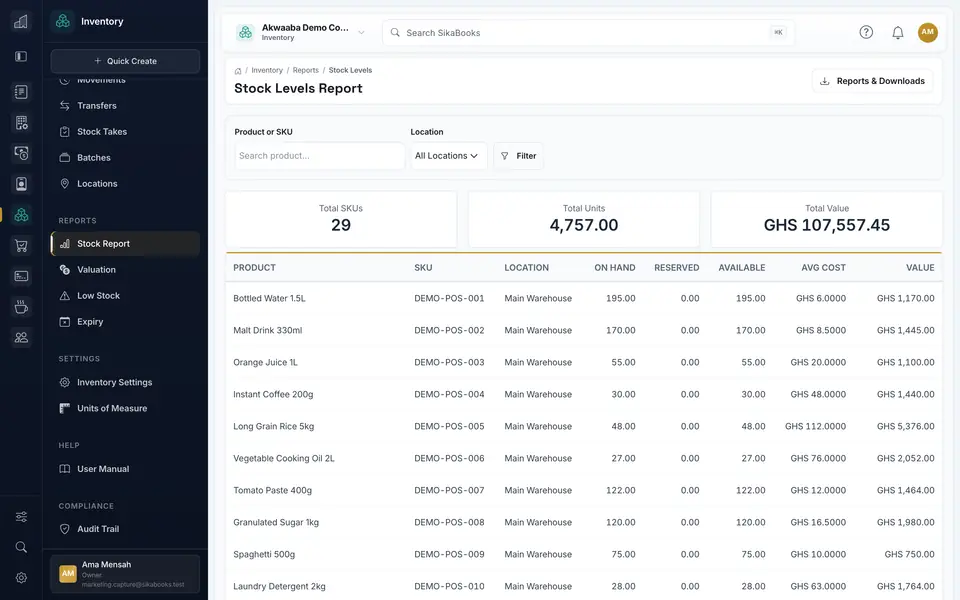Click the Quick Create button
The height and width of the screenshot is (600, 960).
point(125,61)
